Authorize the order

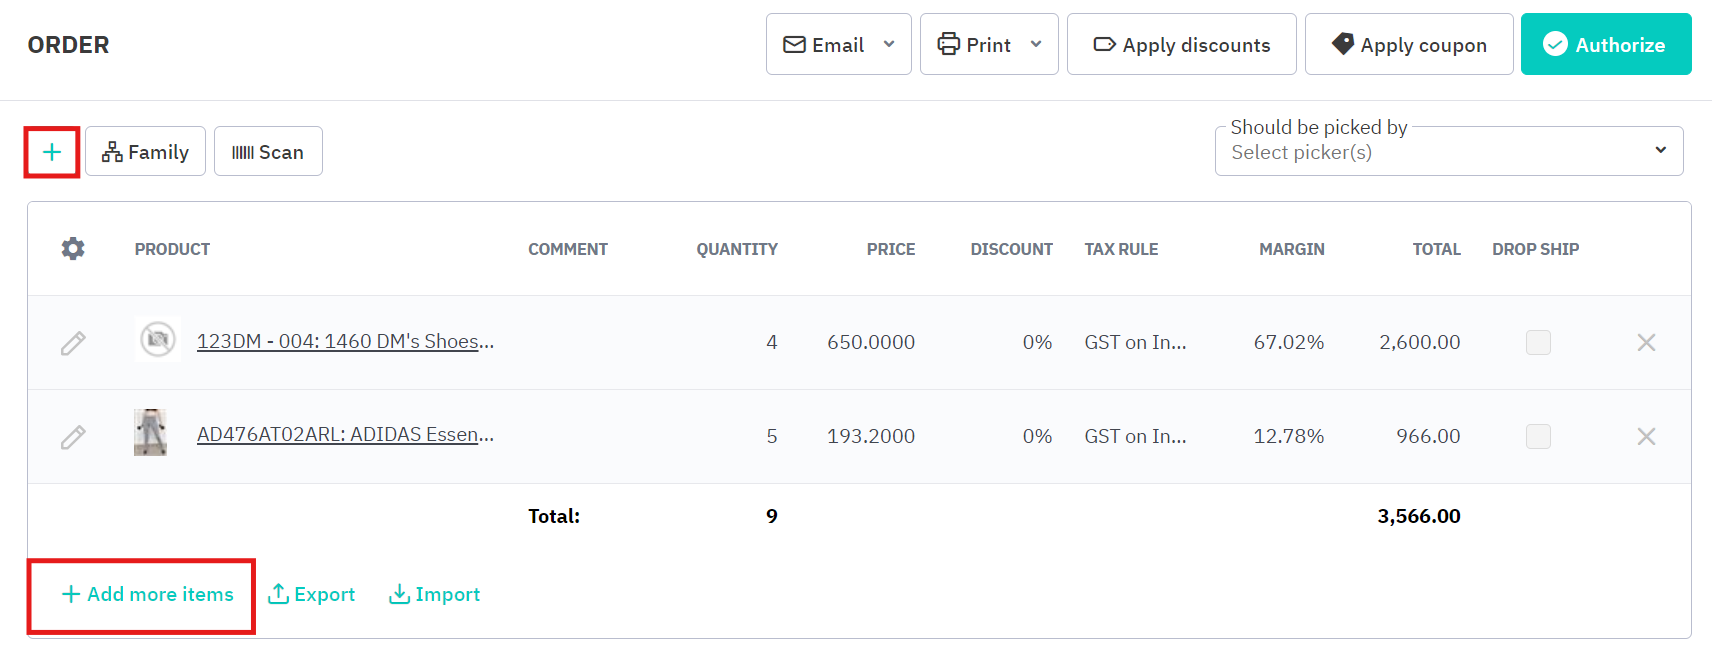(x=1605, y=45)
